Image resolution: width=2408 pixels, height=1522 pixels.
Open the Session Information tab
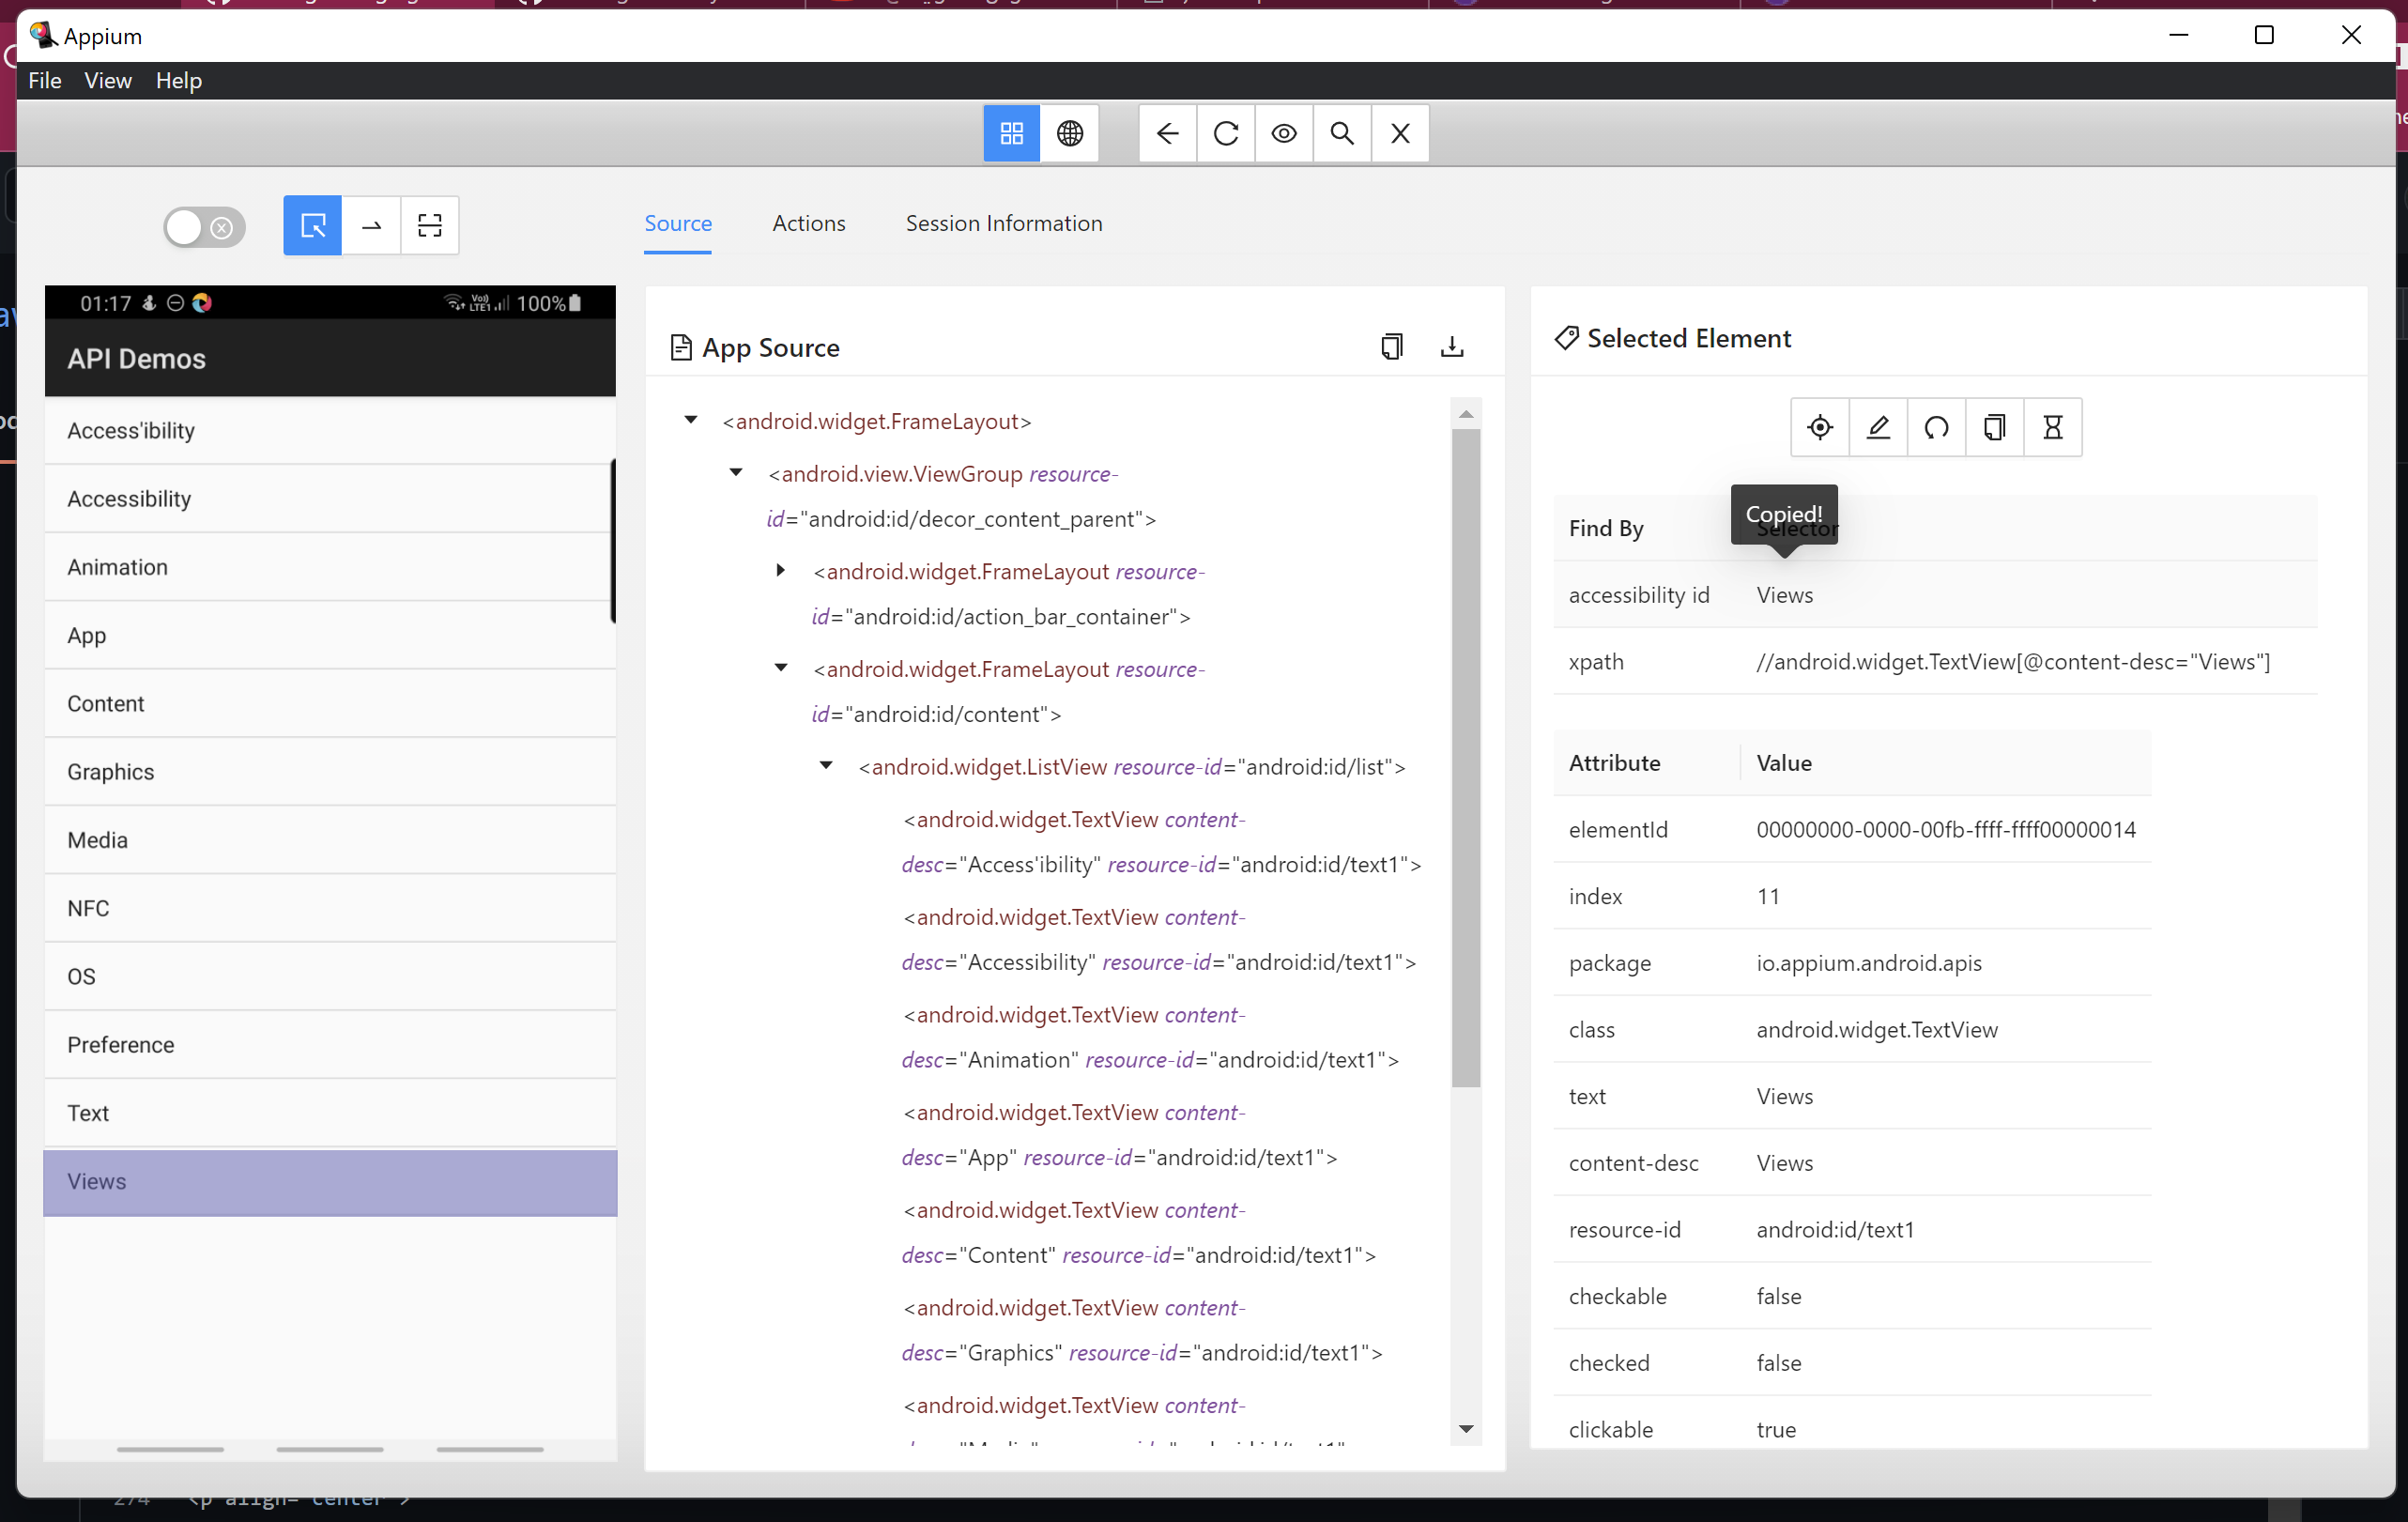[1004, 223]
